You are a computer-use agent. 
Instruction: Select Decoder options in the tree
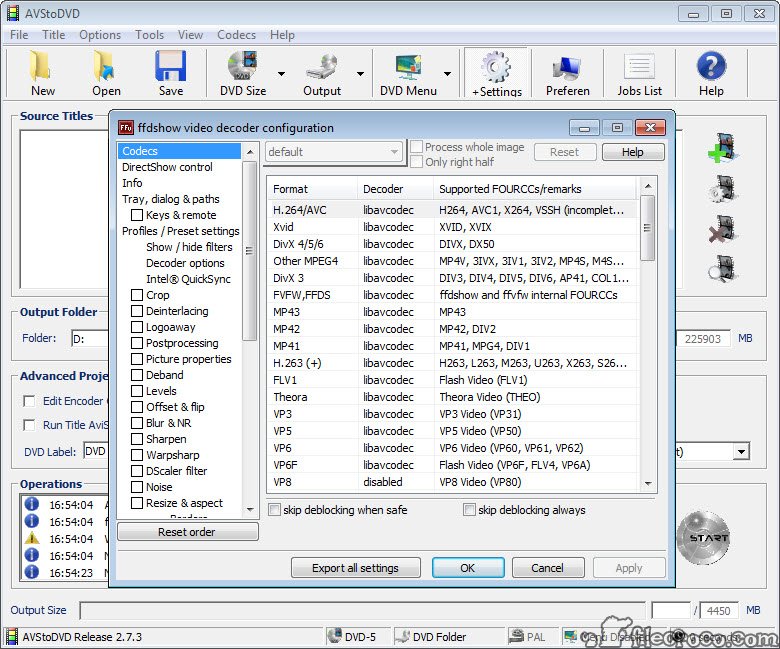185,263
